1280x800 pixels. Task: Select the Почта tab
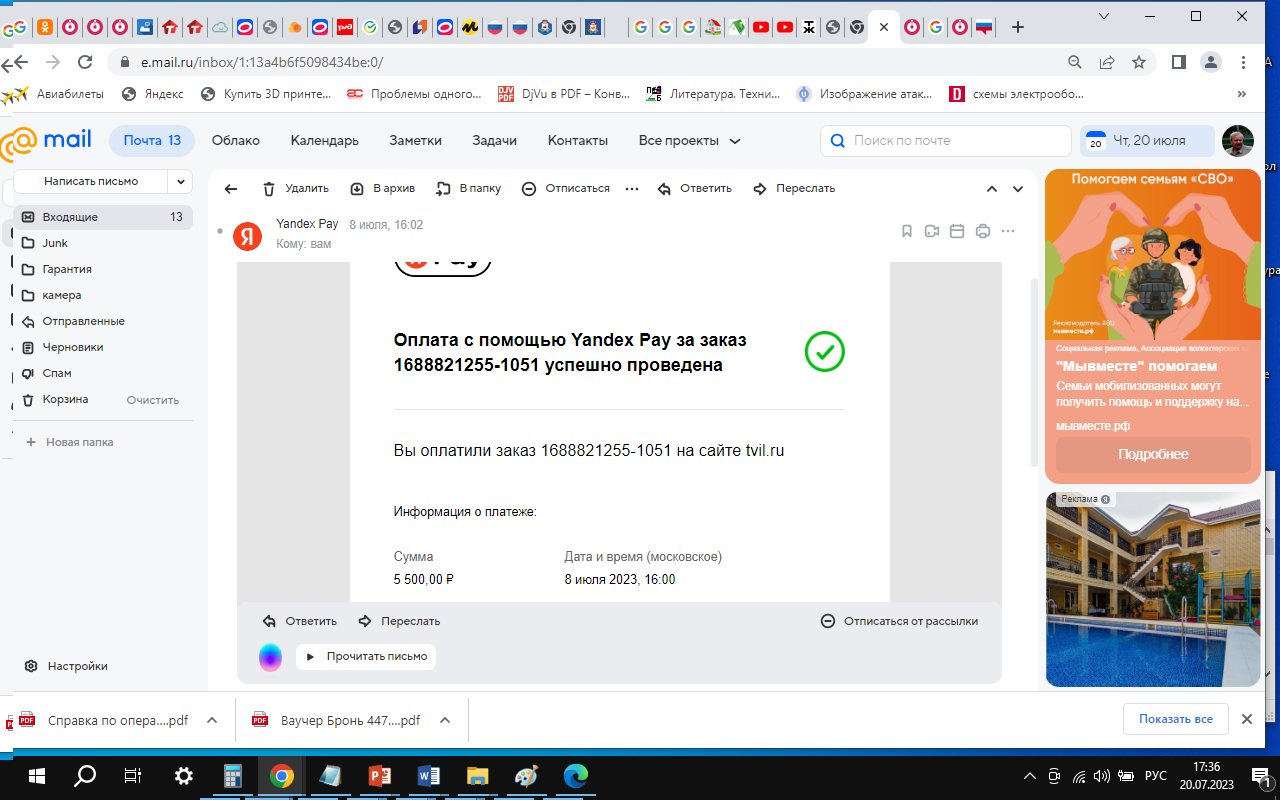pos(152,141)
